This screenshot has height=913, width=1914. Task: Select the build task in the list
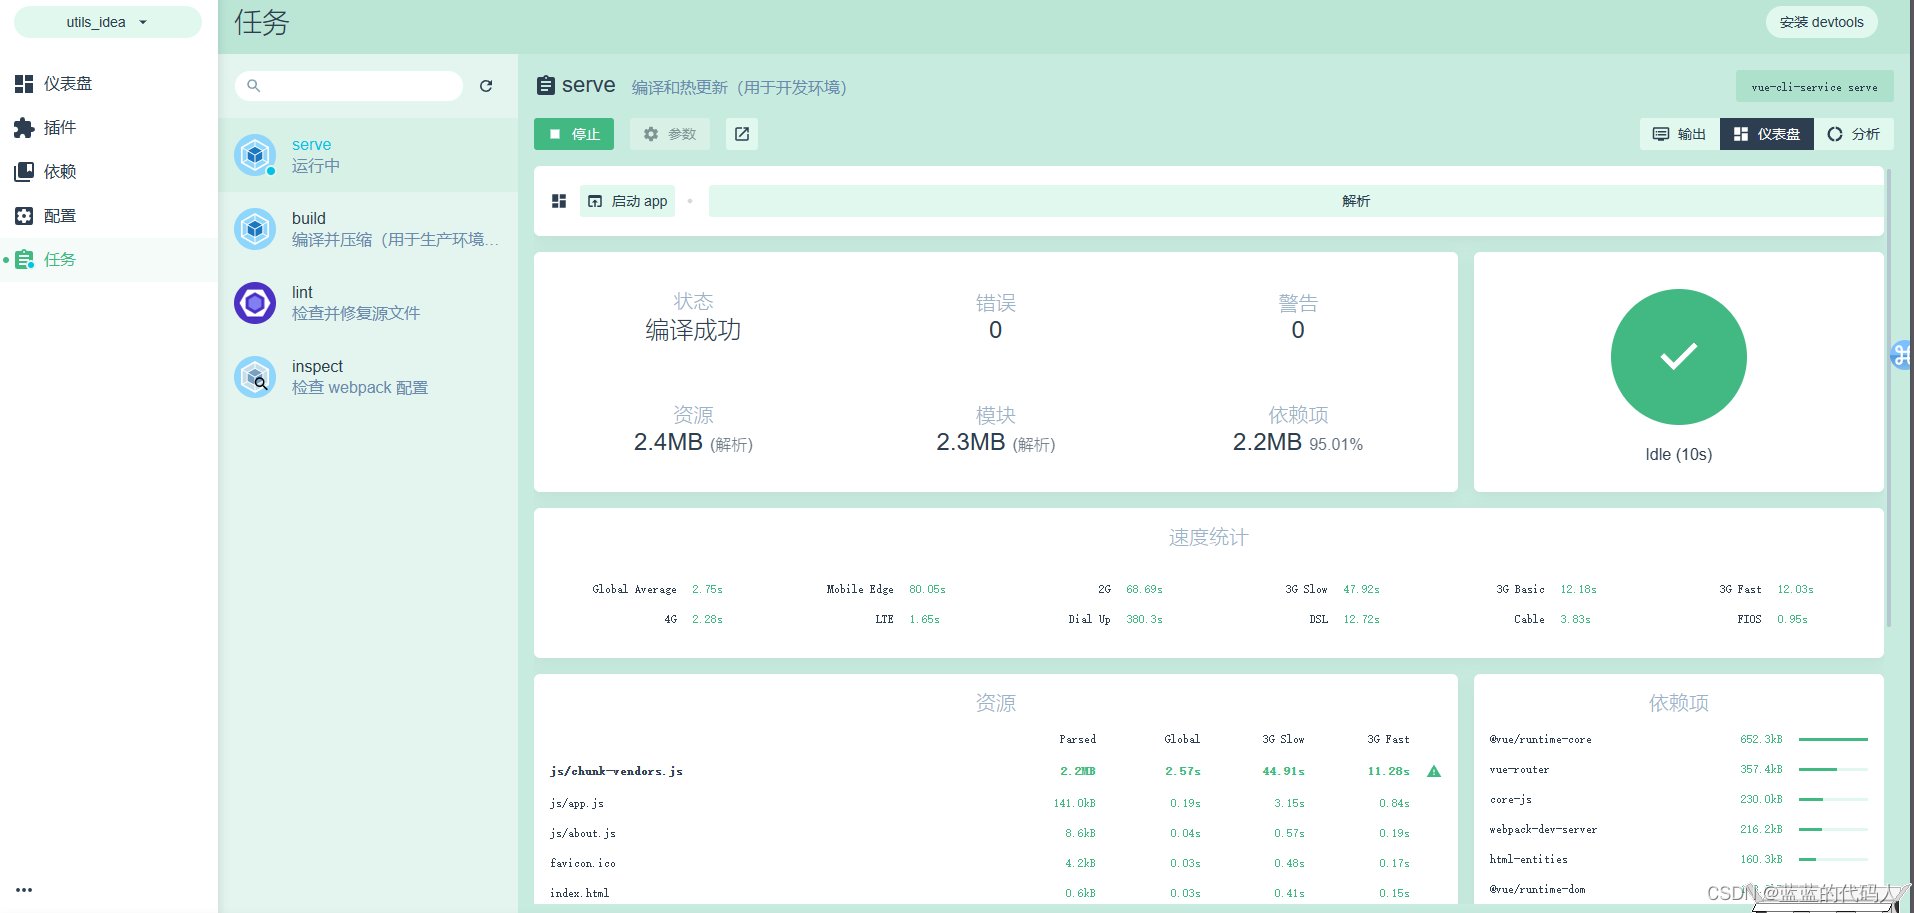click(x=368, y=229)
